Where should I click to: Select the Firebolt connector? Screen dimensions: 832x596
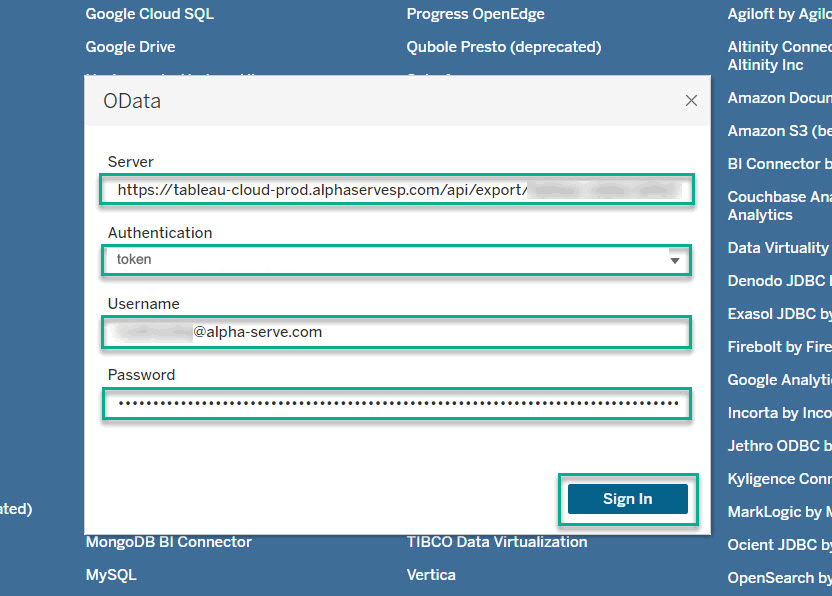point(779,346)
